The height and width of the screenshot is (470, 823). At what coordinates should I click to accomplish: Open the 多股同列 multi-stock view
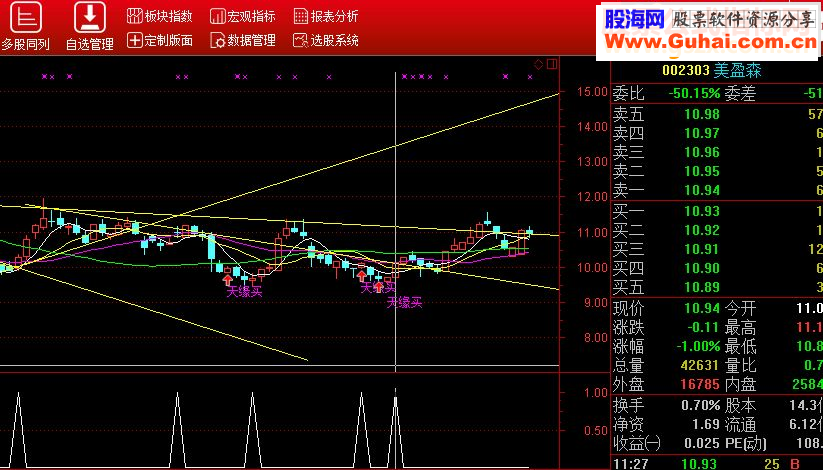tap(25, 26)
